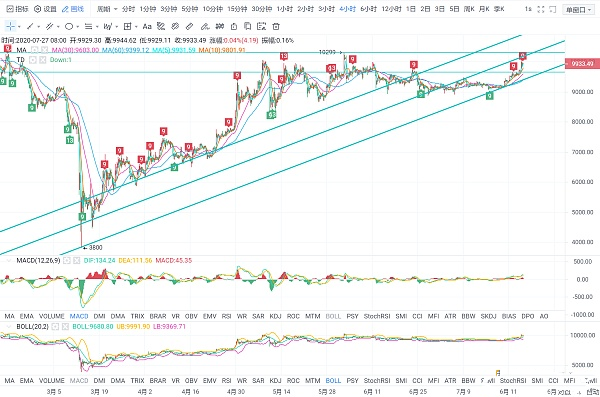Open the crosshair tool dropdown arrow

[x=19, y=27]
